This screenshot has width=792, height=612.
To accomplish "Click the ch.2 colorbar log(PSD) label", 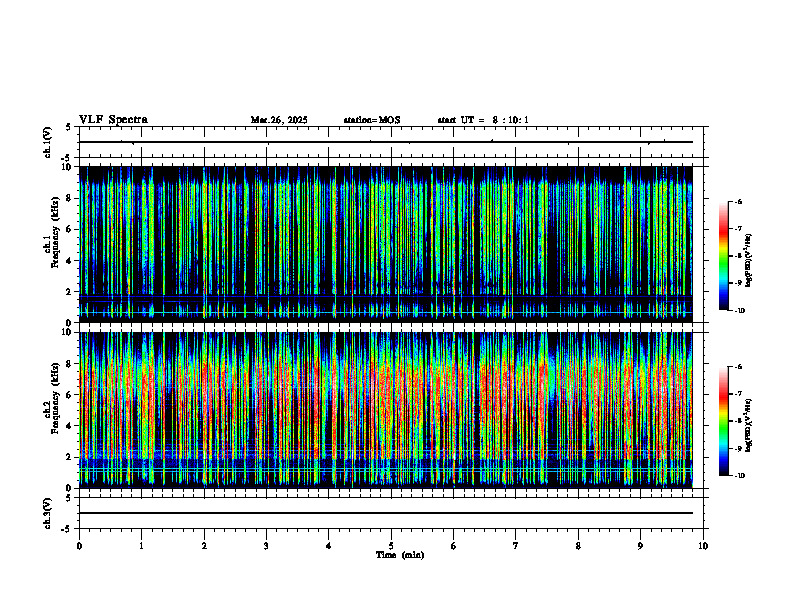I will pyautogui.click(x=749, y=425).
